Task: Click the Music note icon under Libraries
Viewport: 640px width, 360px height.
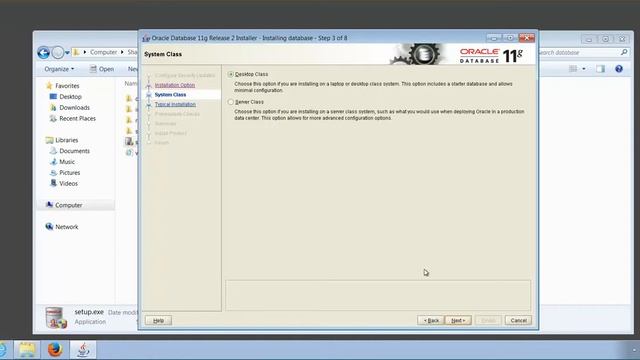Action: [x=53, y=162]
